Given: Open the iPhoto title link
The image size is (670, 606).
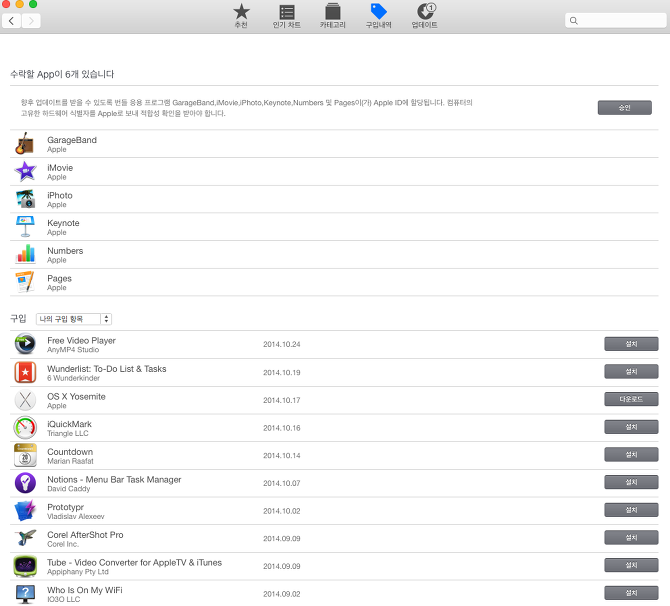Looking at the screenshot, I should click(x=59, y=196).
